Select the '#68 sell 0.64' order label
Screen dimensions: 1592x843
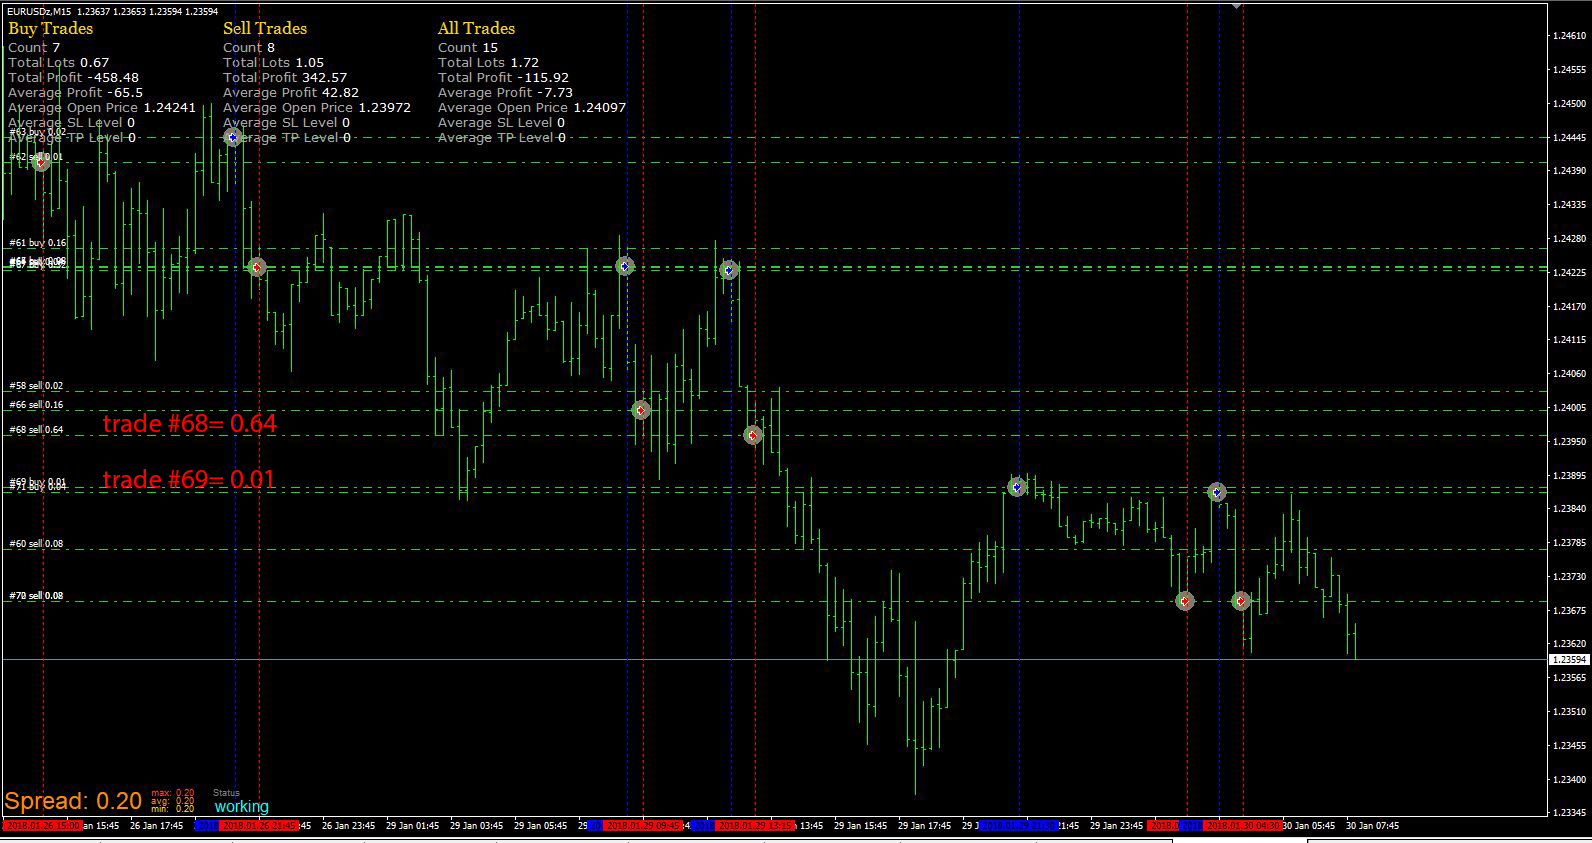click(35, 430)
